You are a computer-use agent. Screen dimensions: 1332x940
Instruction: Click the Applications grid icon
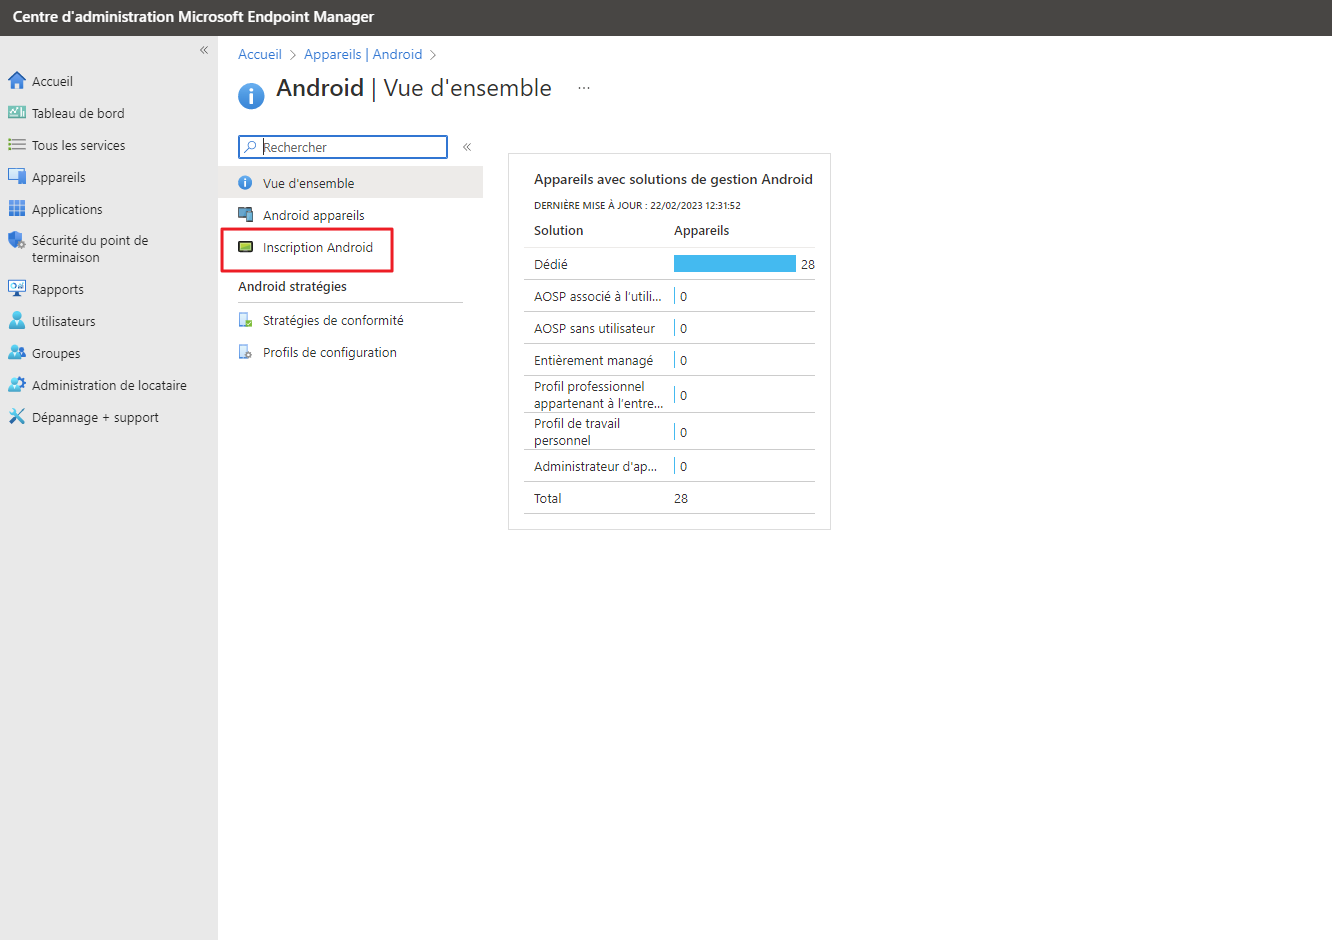click(17, 209)
